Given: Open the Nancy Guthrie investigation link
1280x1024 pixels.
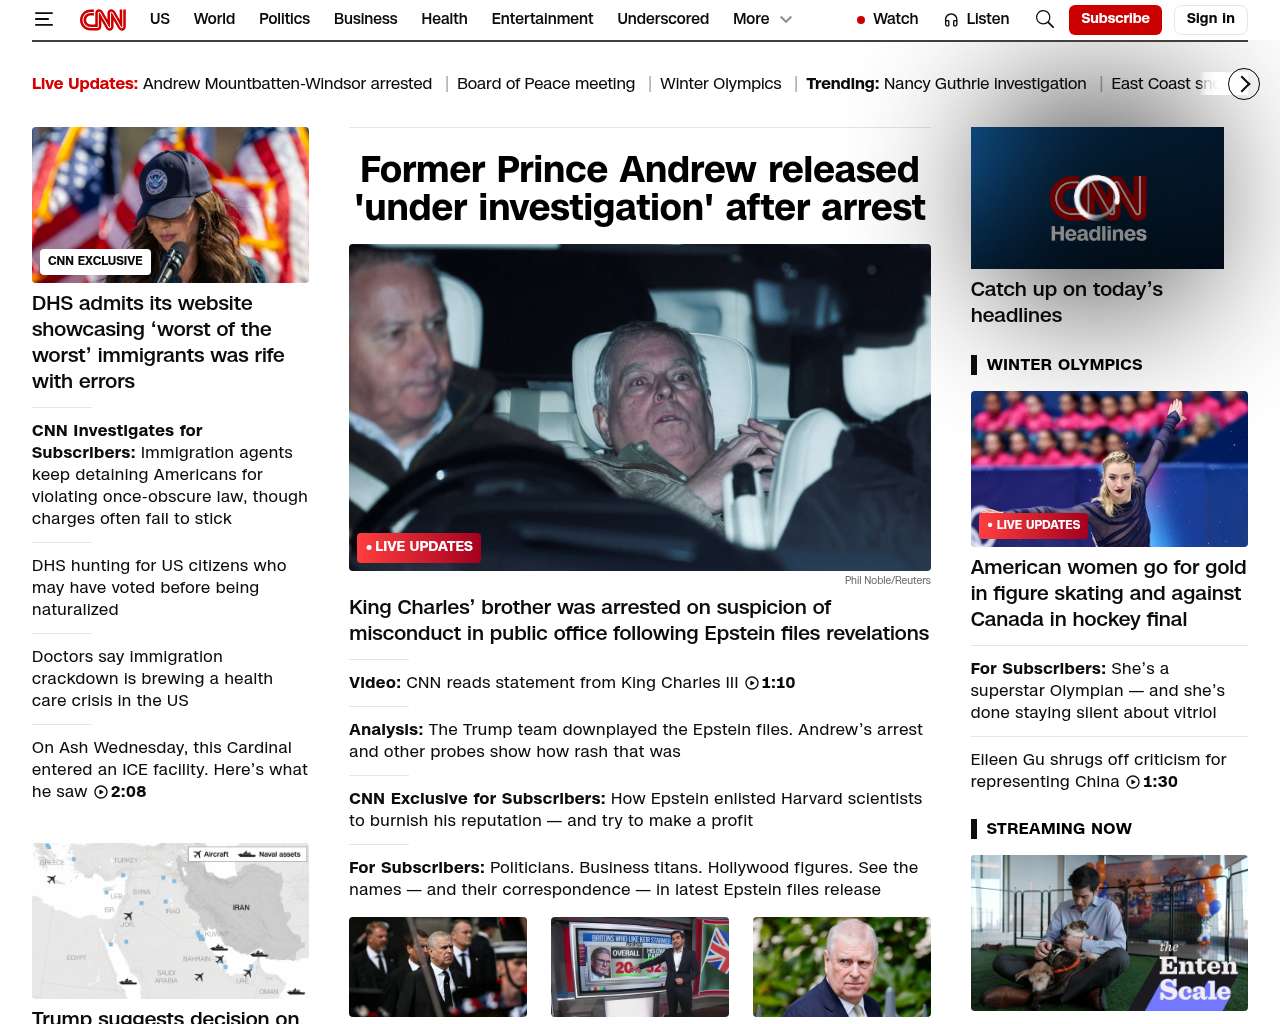Looking at the screenshot, I should coord(985,84).
